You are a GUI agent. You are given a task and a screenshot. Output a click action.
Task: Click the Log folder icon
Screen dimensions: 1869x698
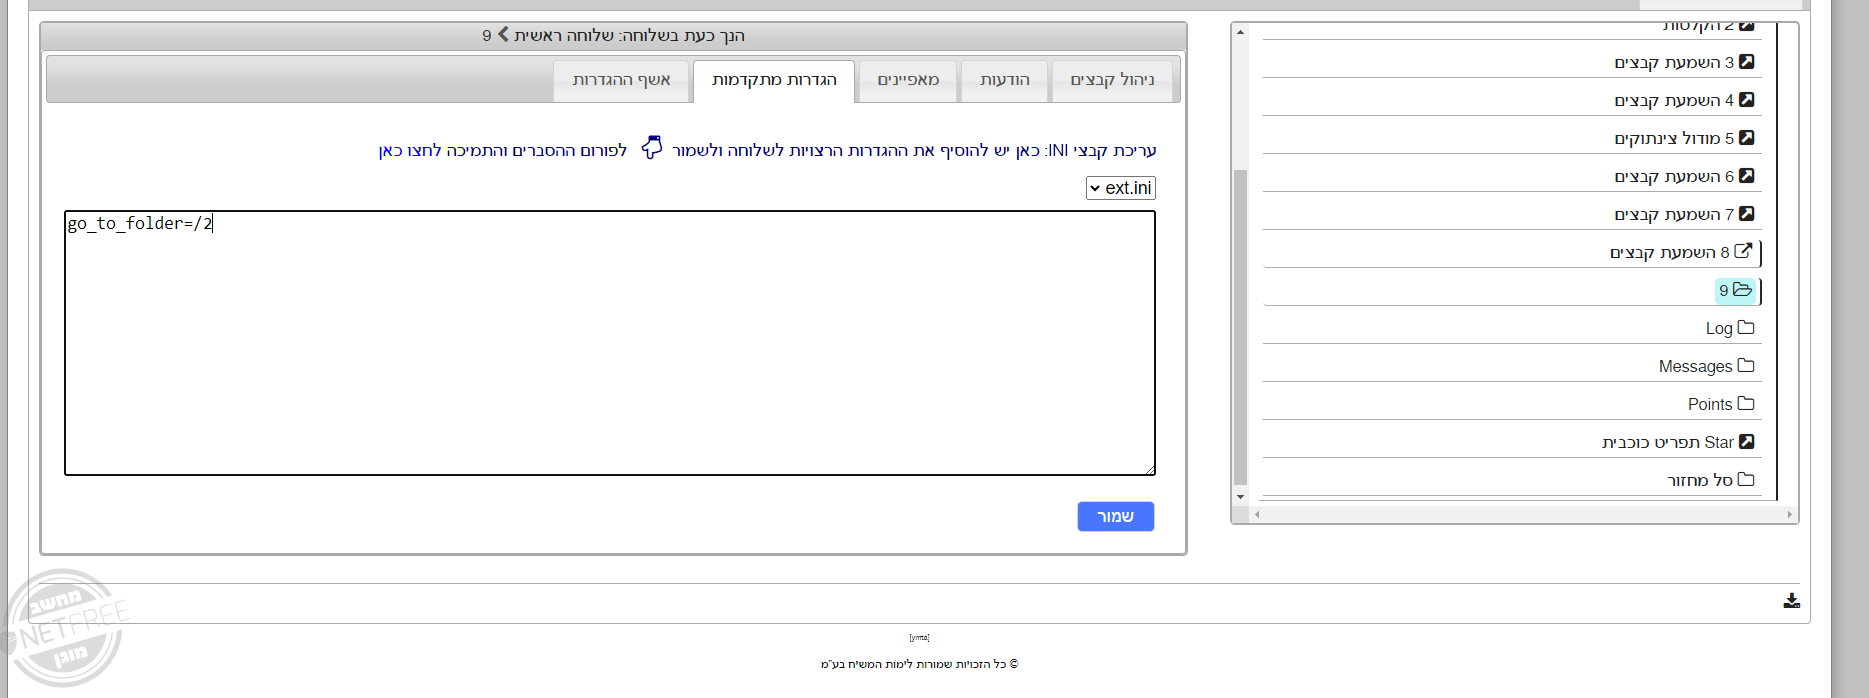(1746, 328)
